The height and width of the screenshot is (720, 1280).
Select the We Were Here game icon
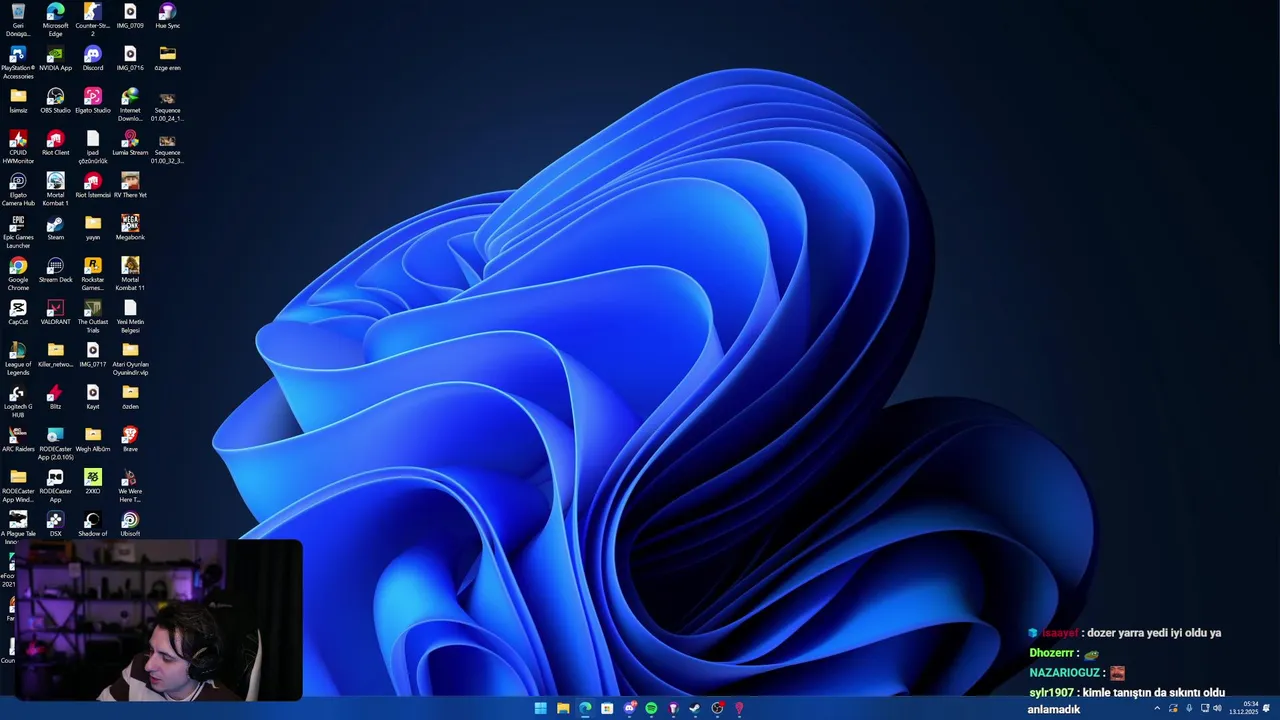point(130,486)
